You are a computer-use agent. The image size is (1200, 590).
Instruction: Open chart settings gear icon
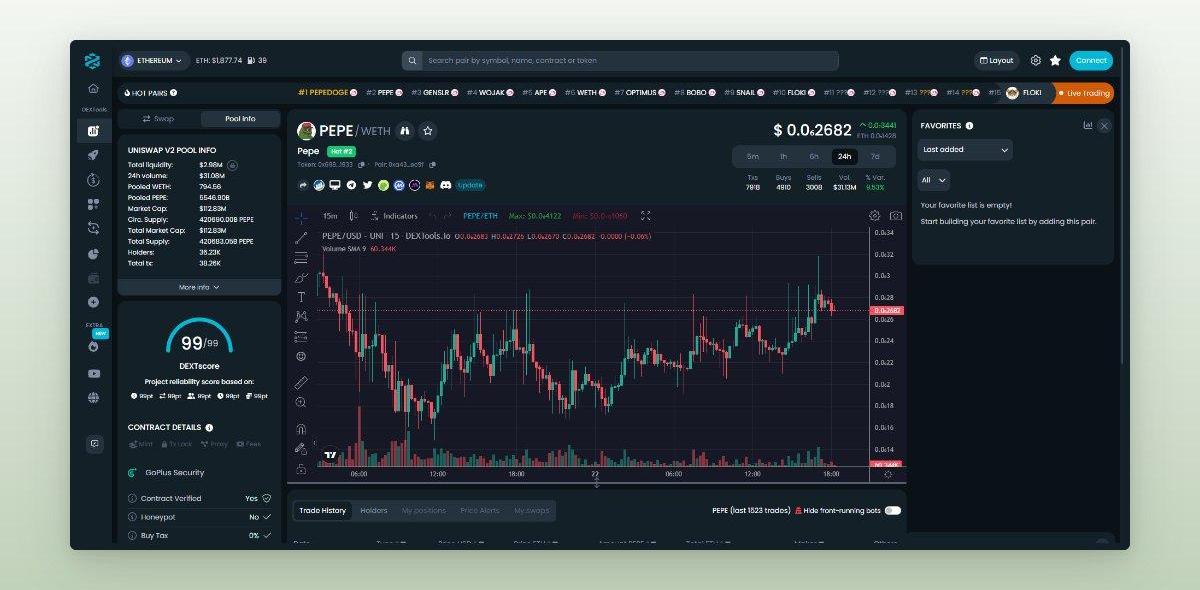coord(875,216)
